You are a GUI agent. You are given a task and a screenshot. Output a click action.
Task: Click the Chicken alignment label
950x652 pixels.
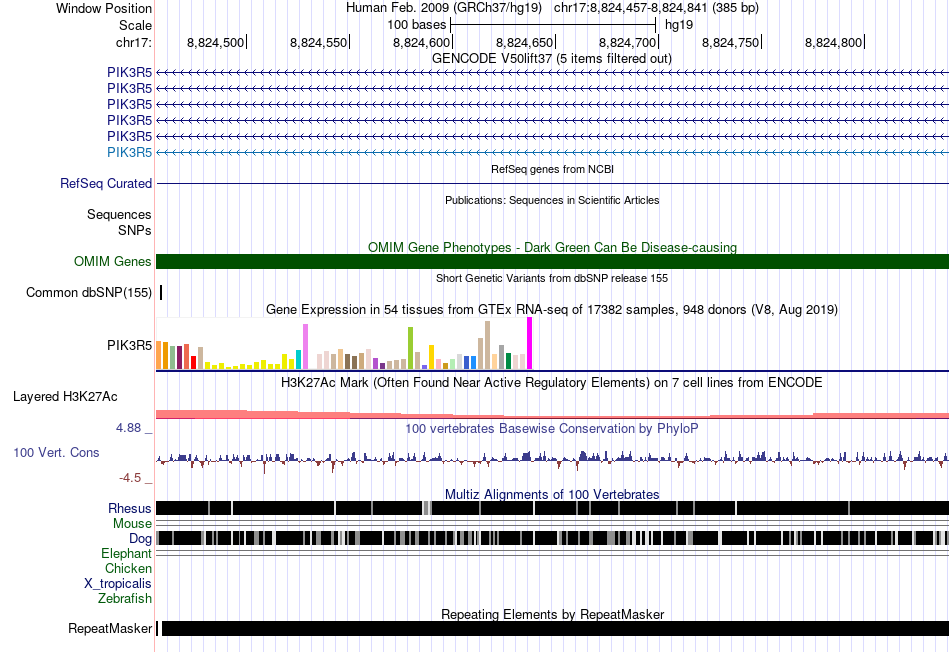pos(128,568)
